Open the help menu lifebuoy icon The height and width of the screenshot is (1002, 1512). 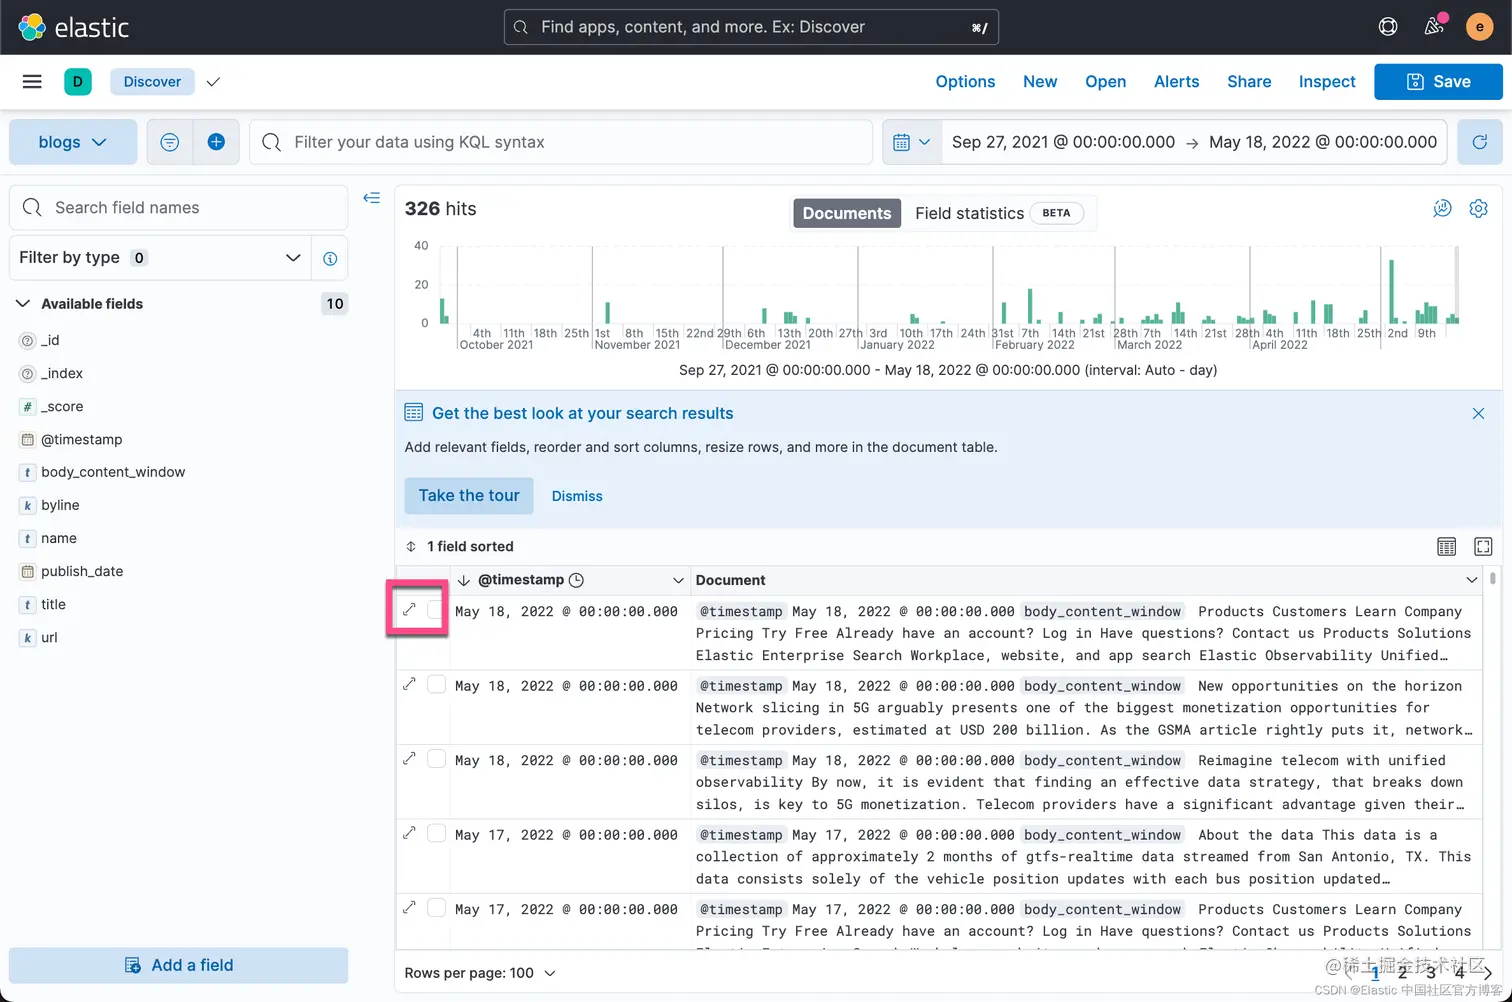[1388, 27]
